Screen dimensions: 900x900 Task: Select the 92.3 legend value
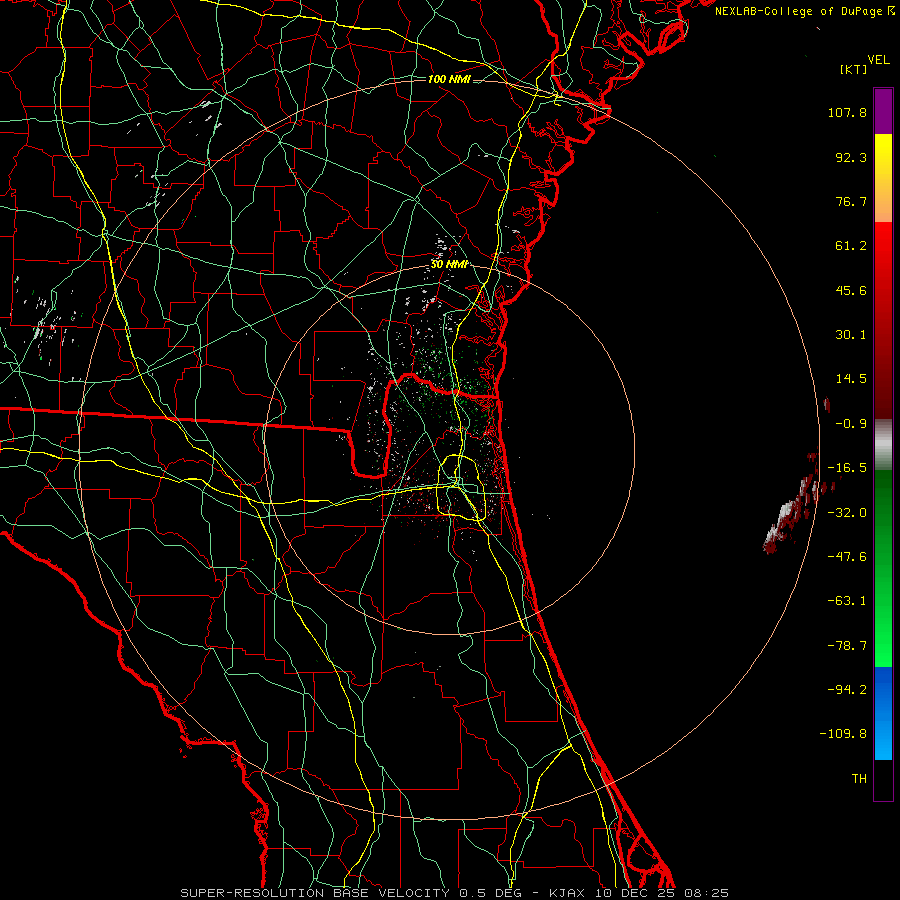click(851, 157)
